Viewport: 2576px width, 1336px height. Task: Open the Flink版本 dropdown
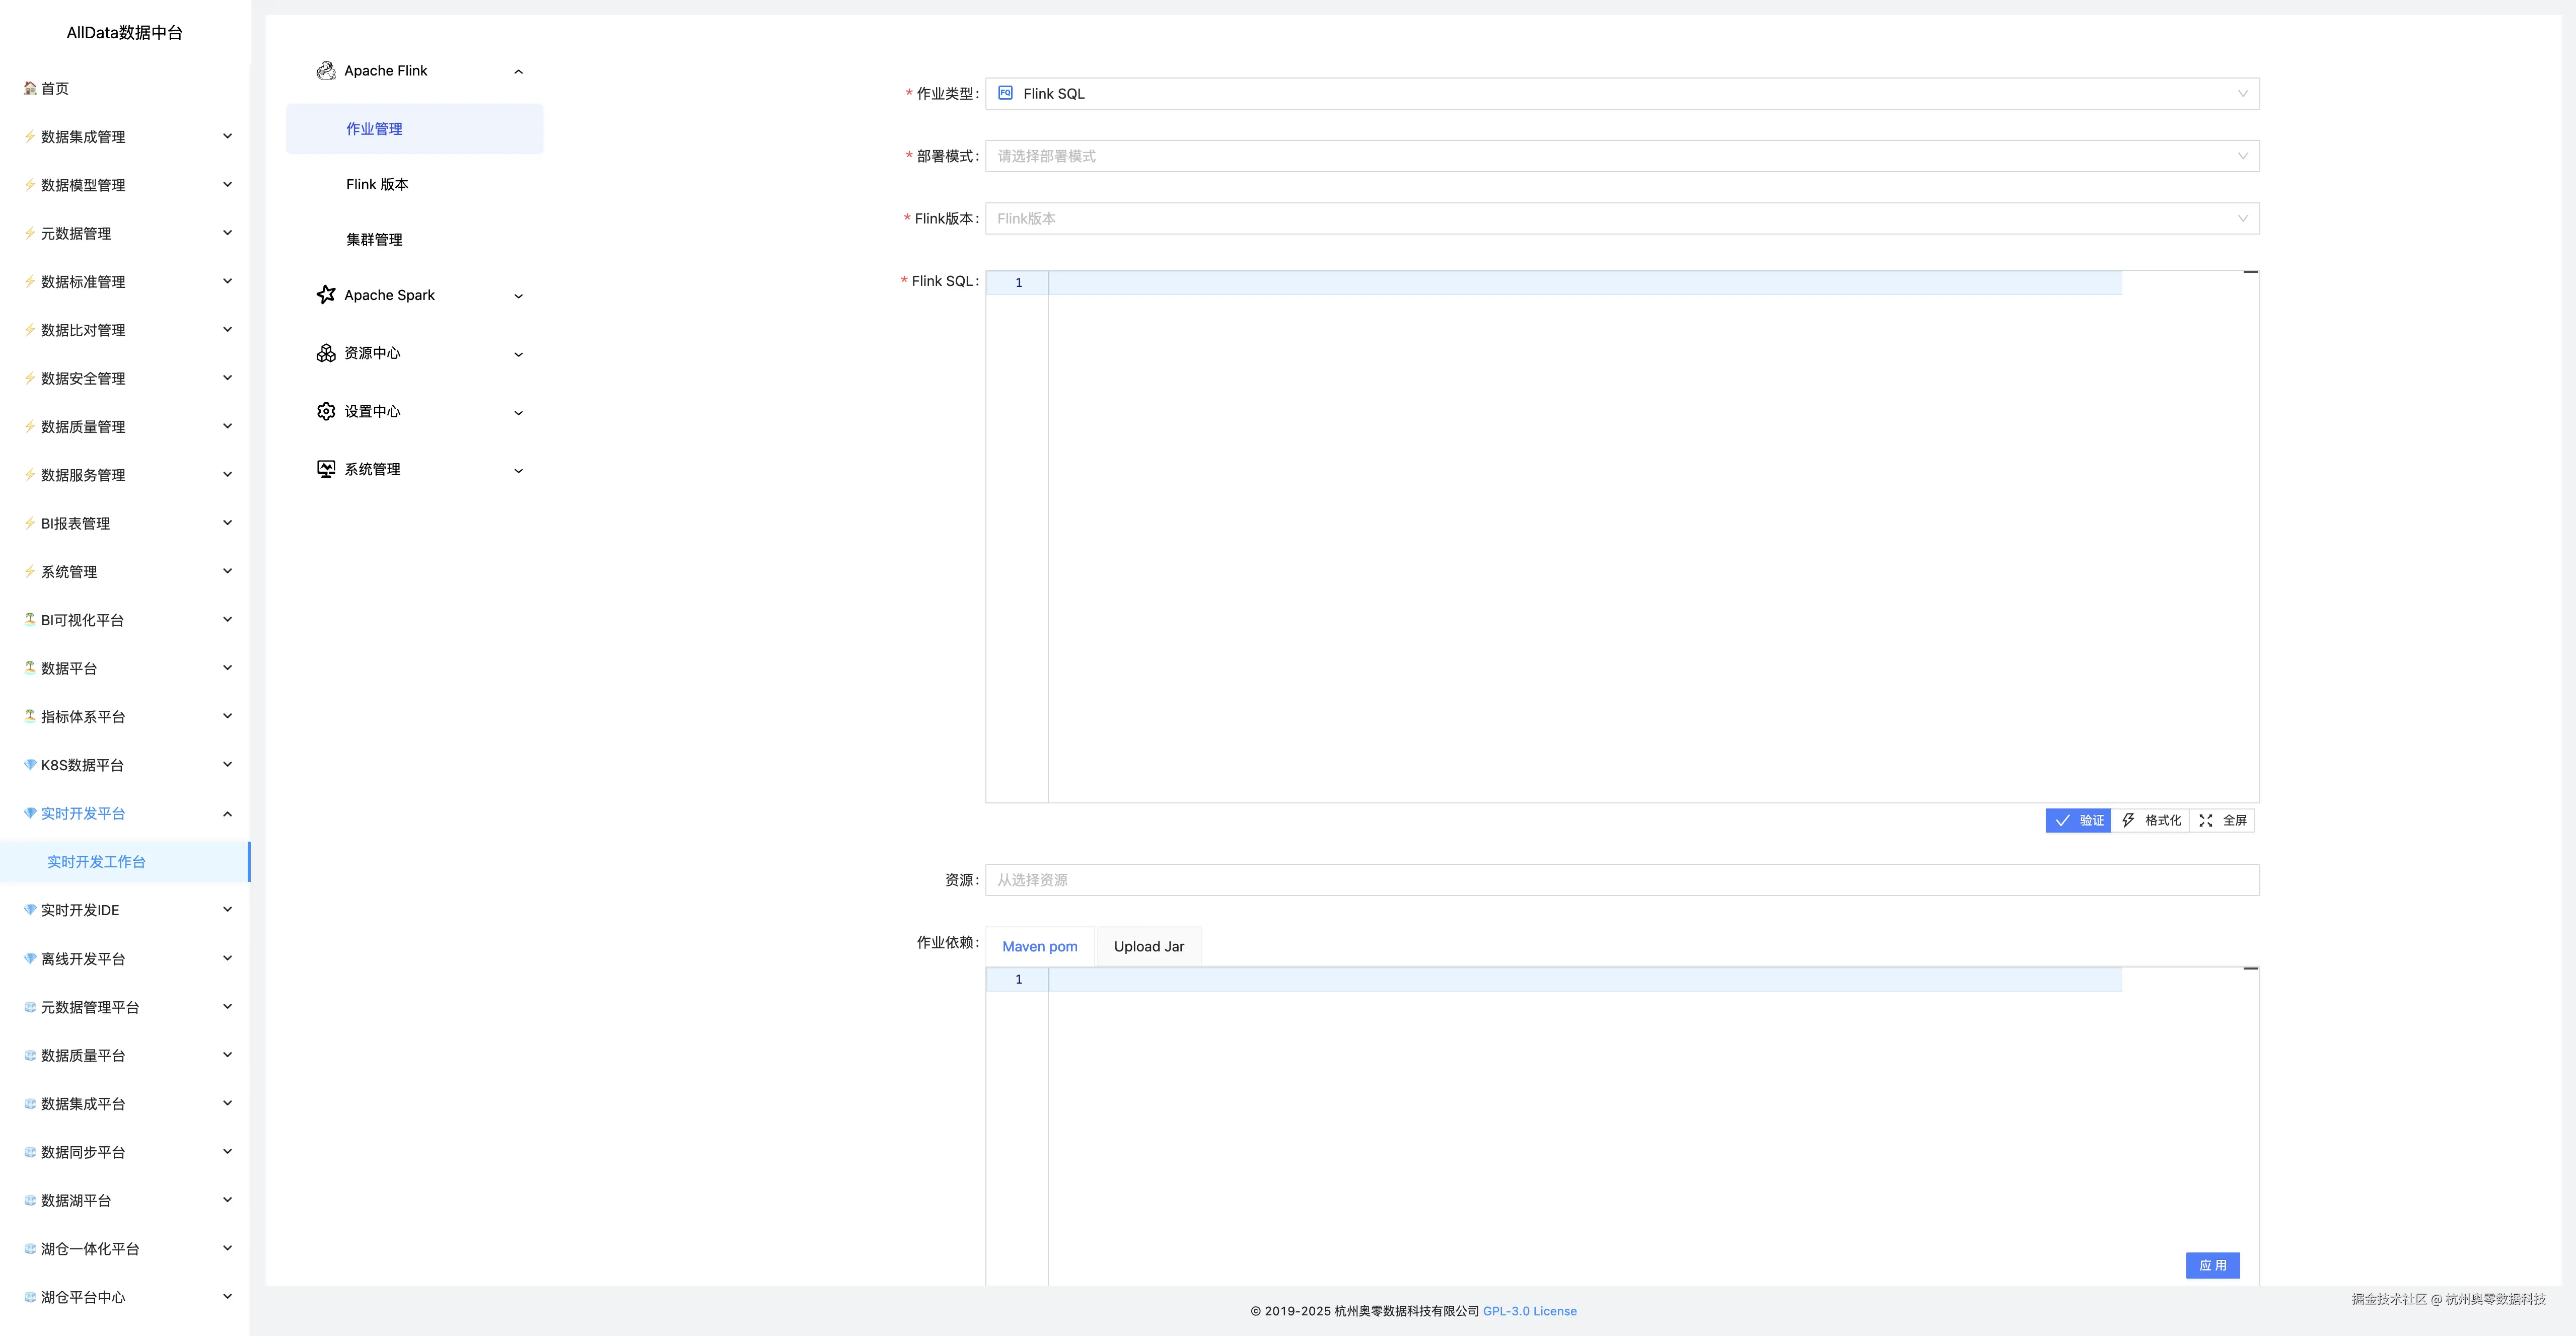pos(1621,218)
